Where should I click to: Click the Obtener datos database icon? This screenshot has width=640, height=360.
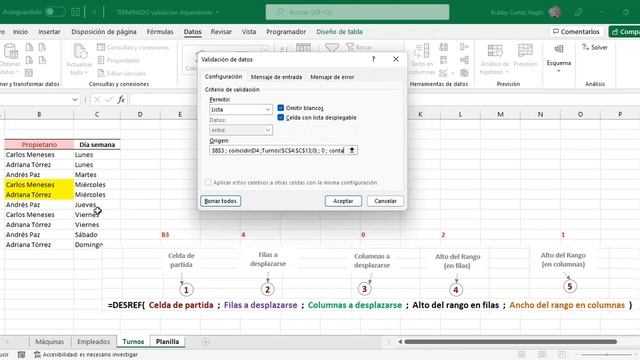click(x=11, y=51)
